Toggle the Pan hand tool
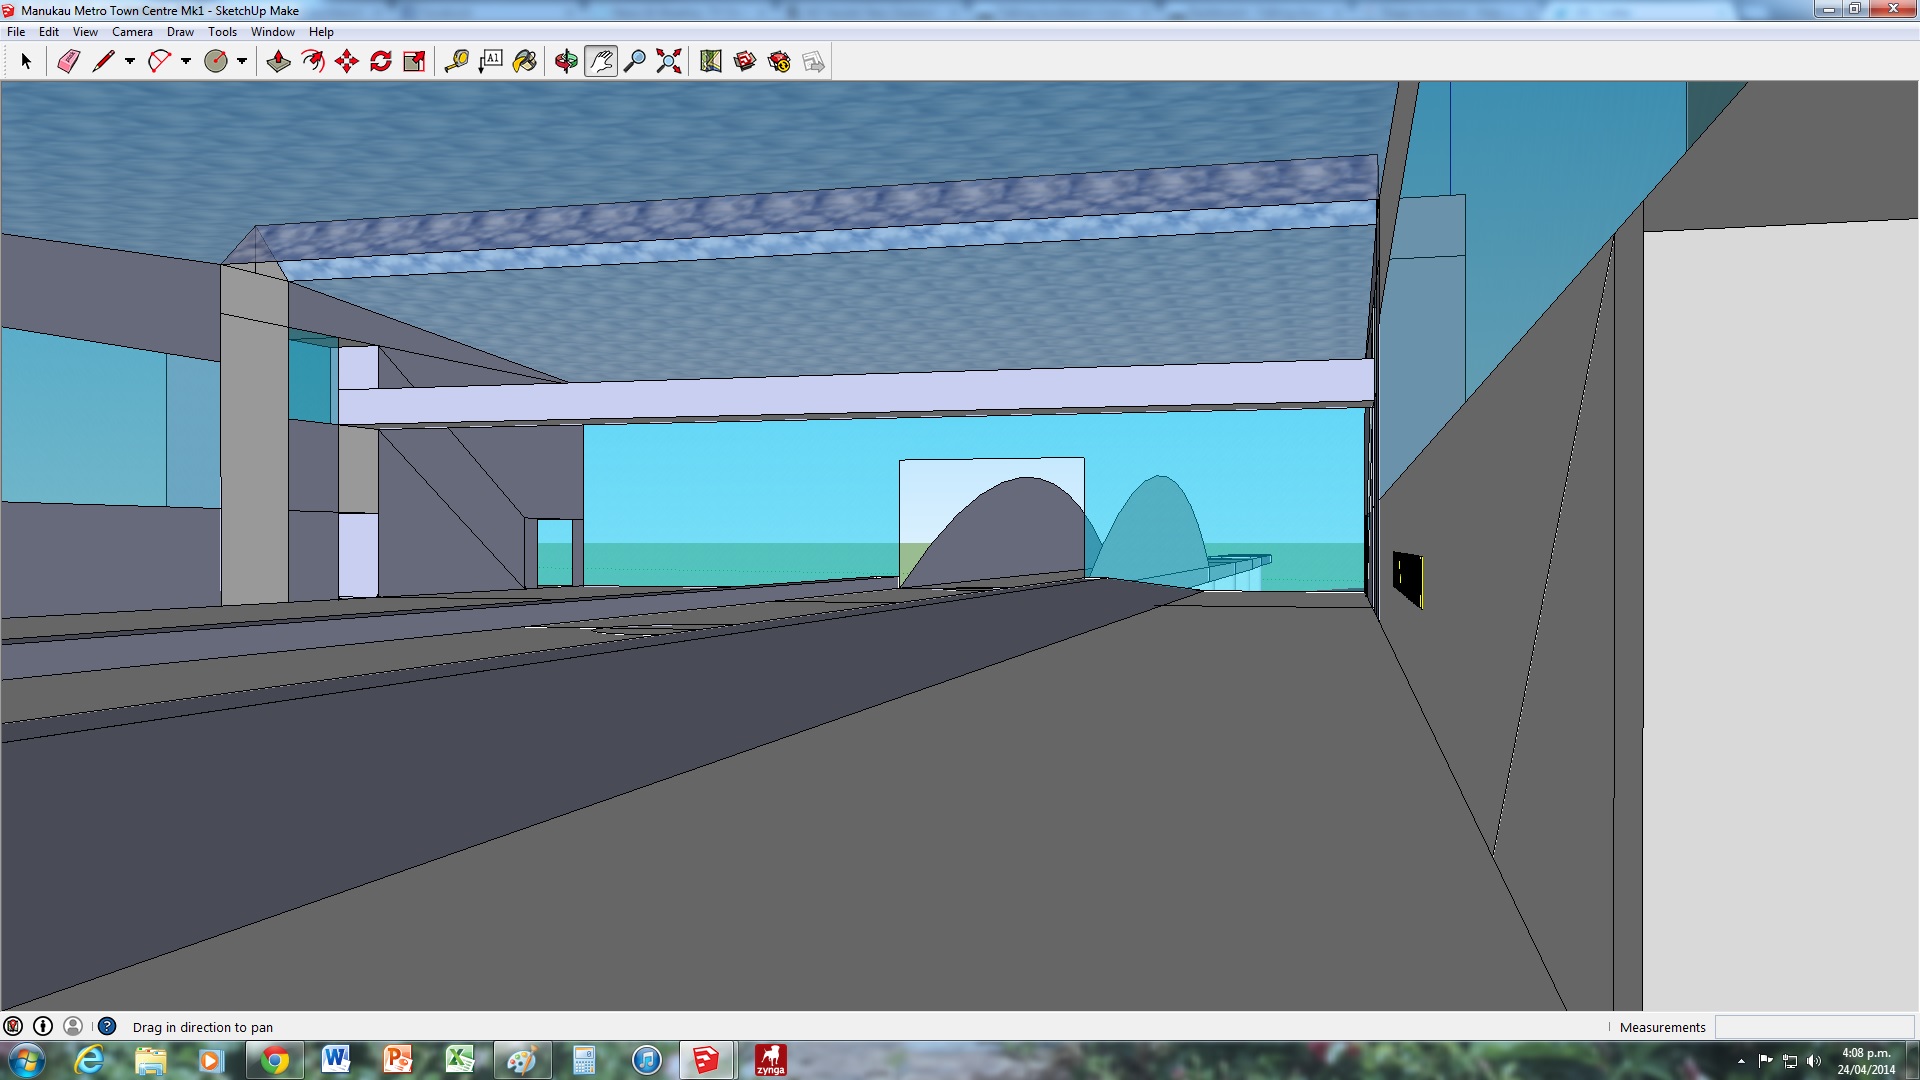1920x1080 pixels. [x=600, y=62]
